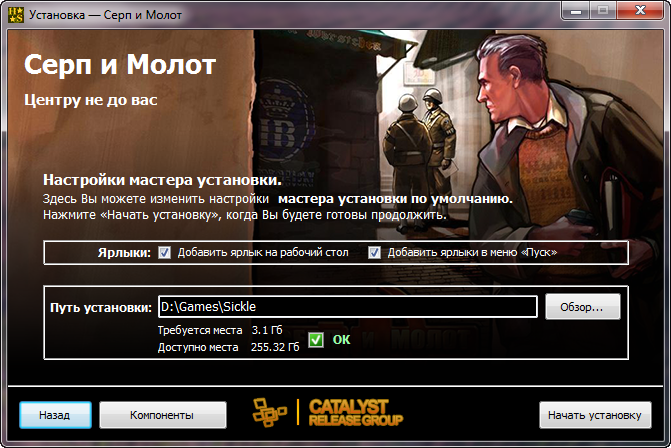
Task: Click the disabled maximize window button
Action: pos(603,11)
